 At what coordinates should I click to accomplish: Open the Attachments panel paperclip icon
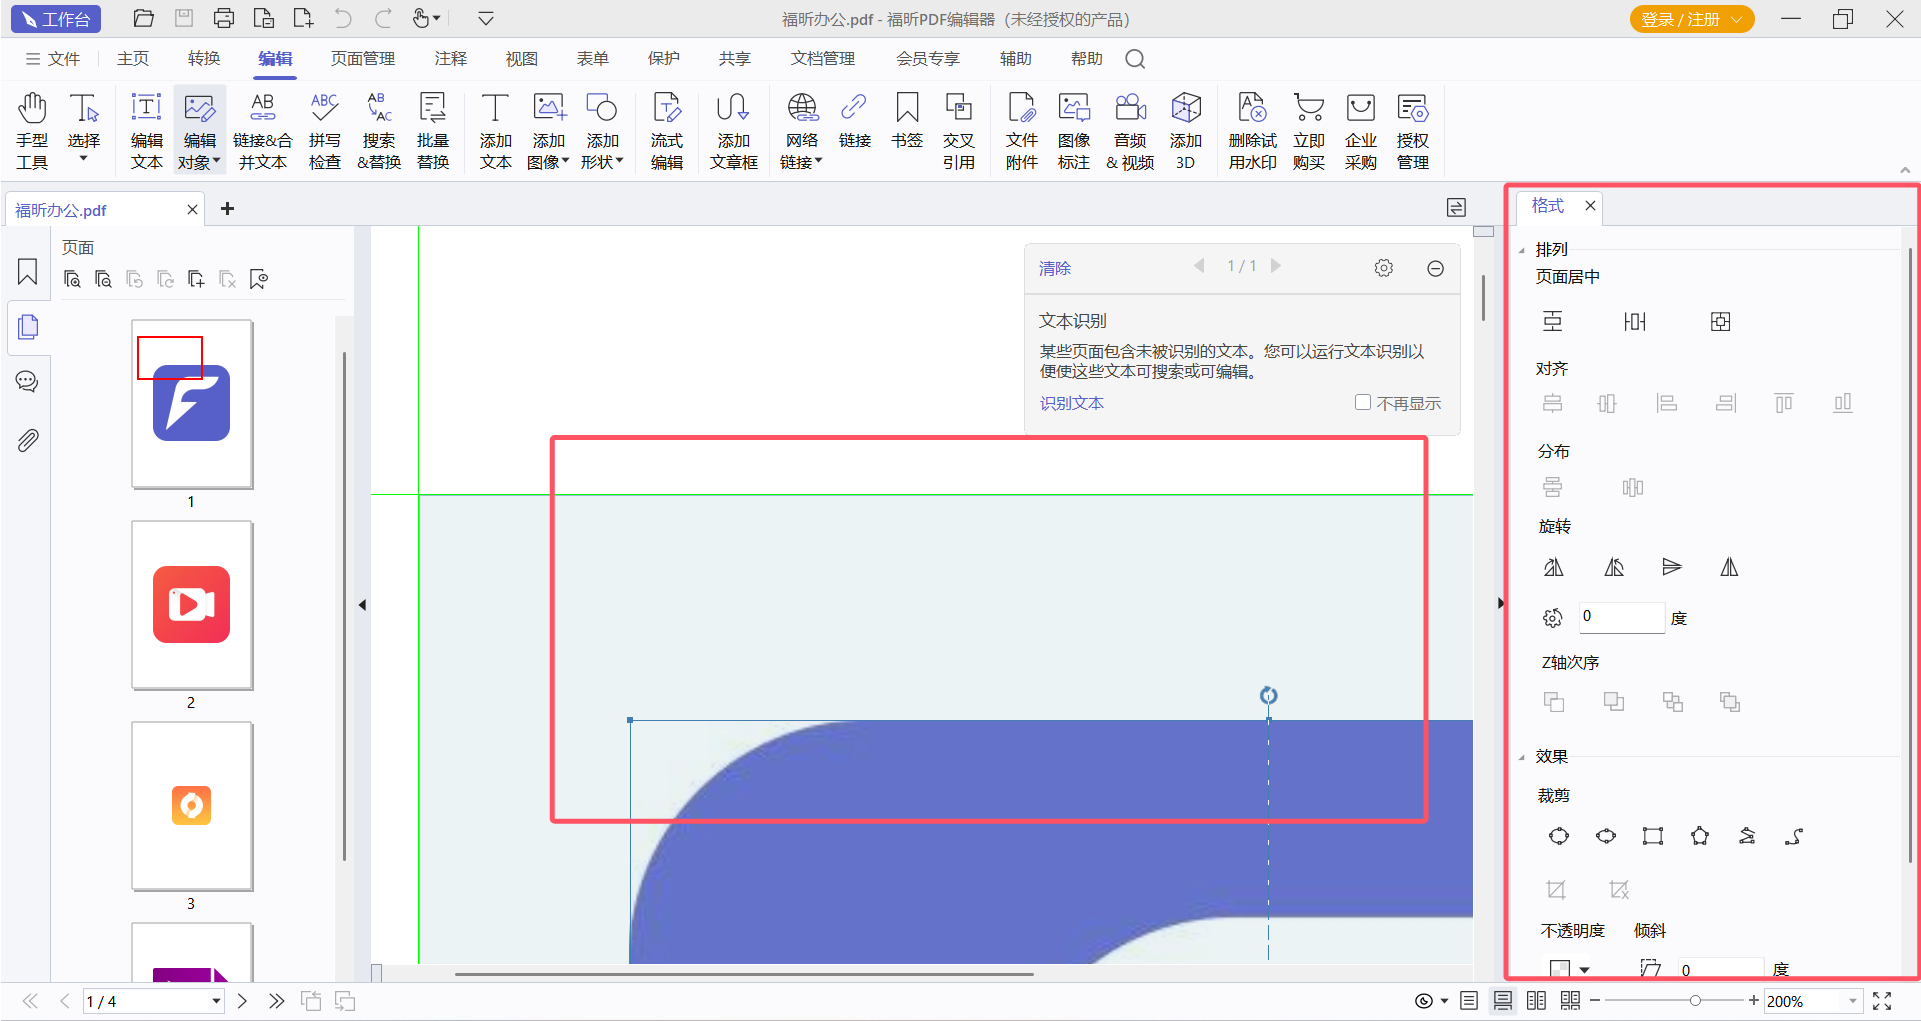pos(27,440)
